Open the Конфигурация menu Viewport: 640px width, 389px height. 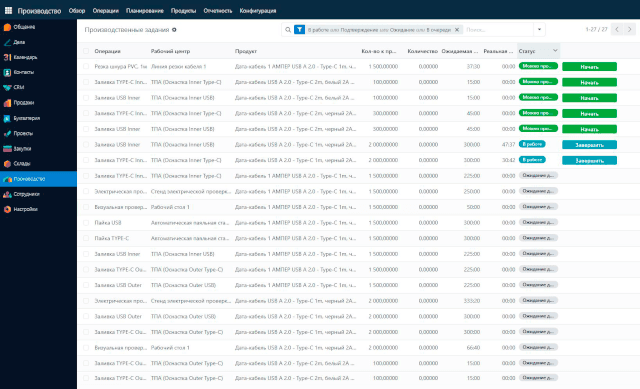258,11
